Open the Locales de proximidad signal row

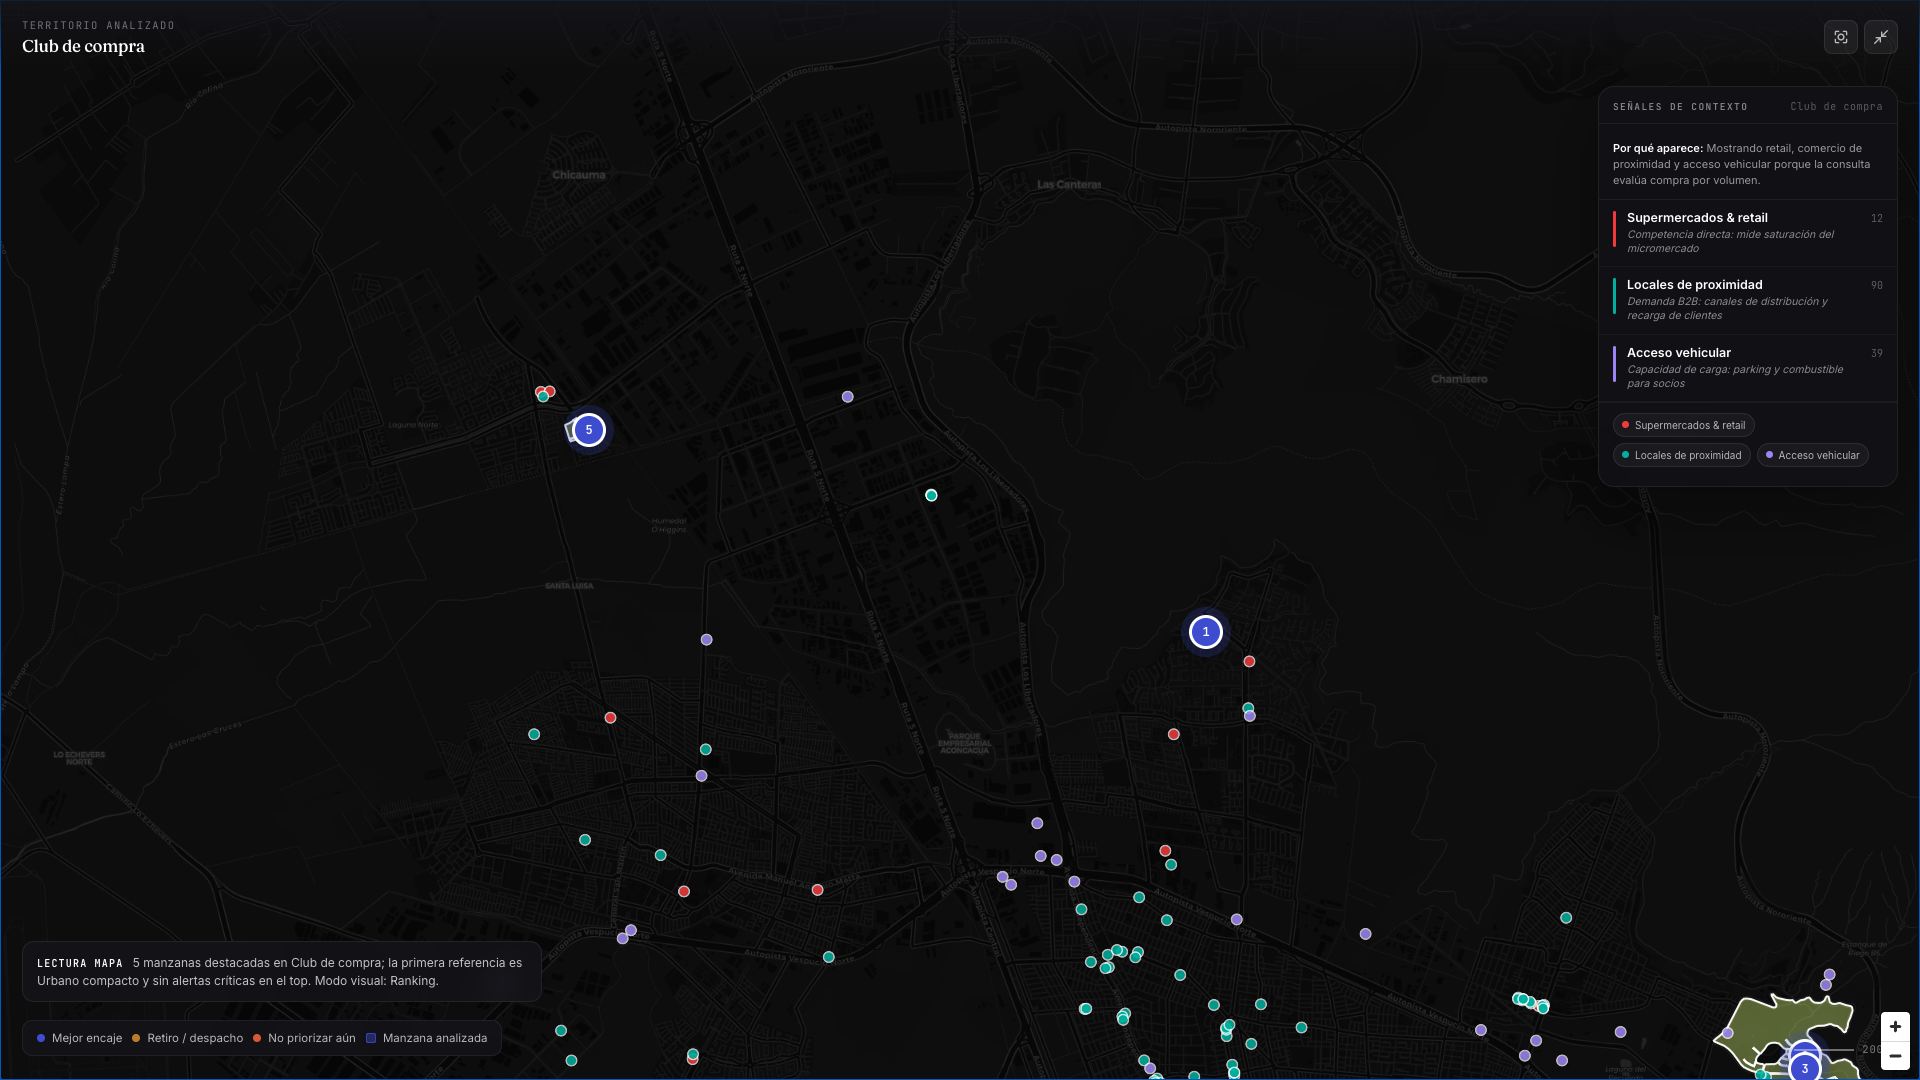(1747, 299)
